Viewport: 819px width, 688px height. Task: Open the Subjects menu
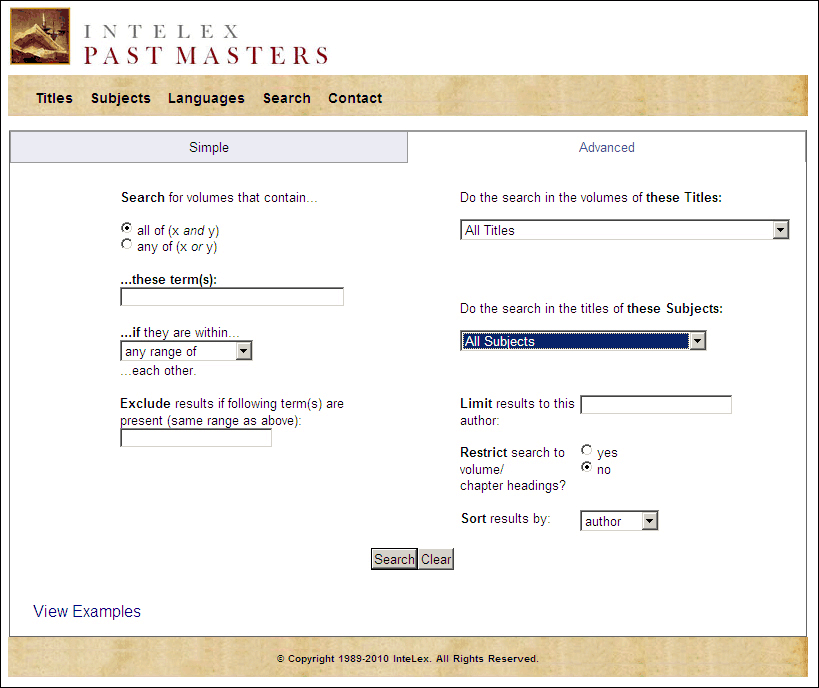click(120, 97)
